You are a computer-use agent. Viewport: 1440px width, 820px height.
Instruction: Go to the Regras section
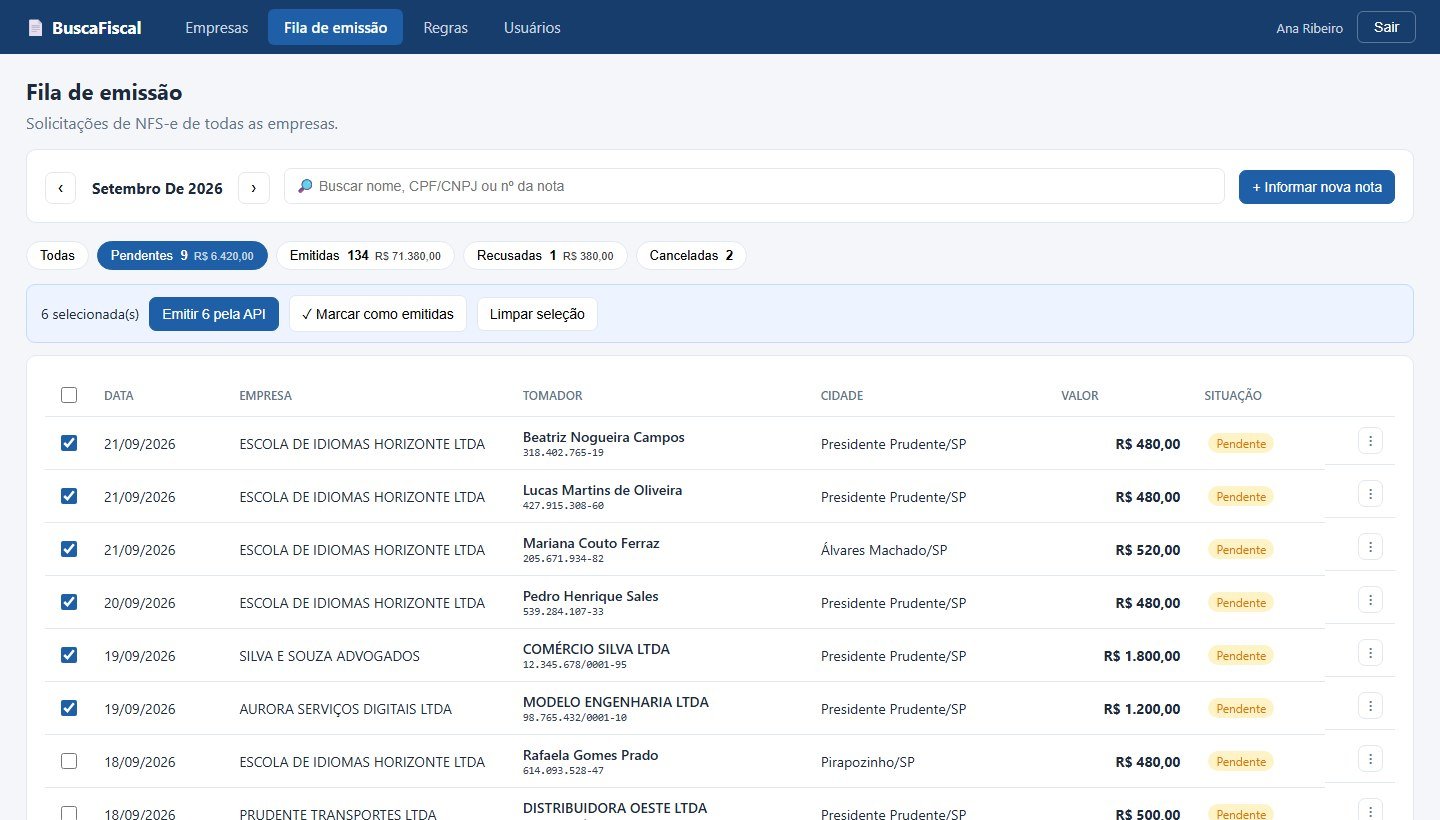[x=445, y=28]
